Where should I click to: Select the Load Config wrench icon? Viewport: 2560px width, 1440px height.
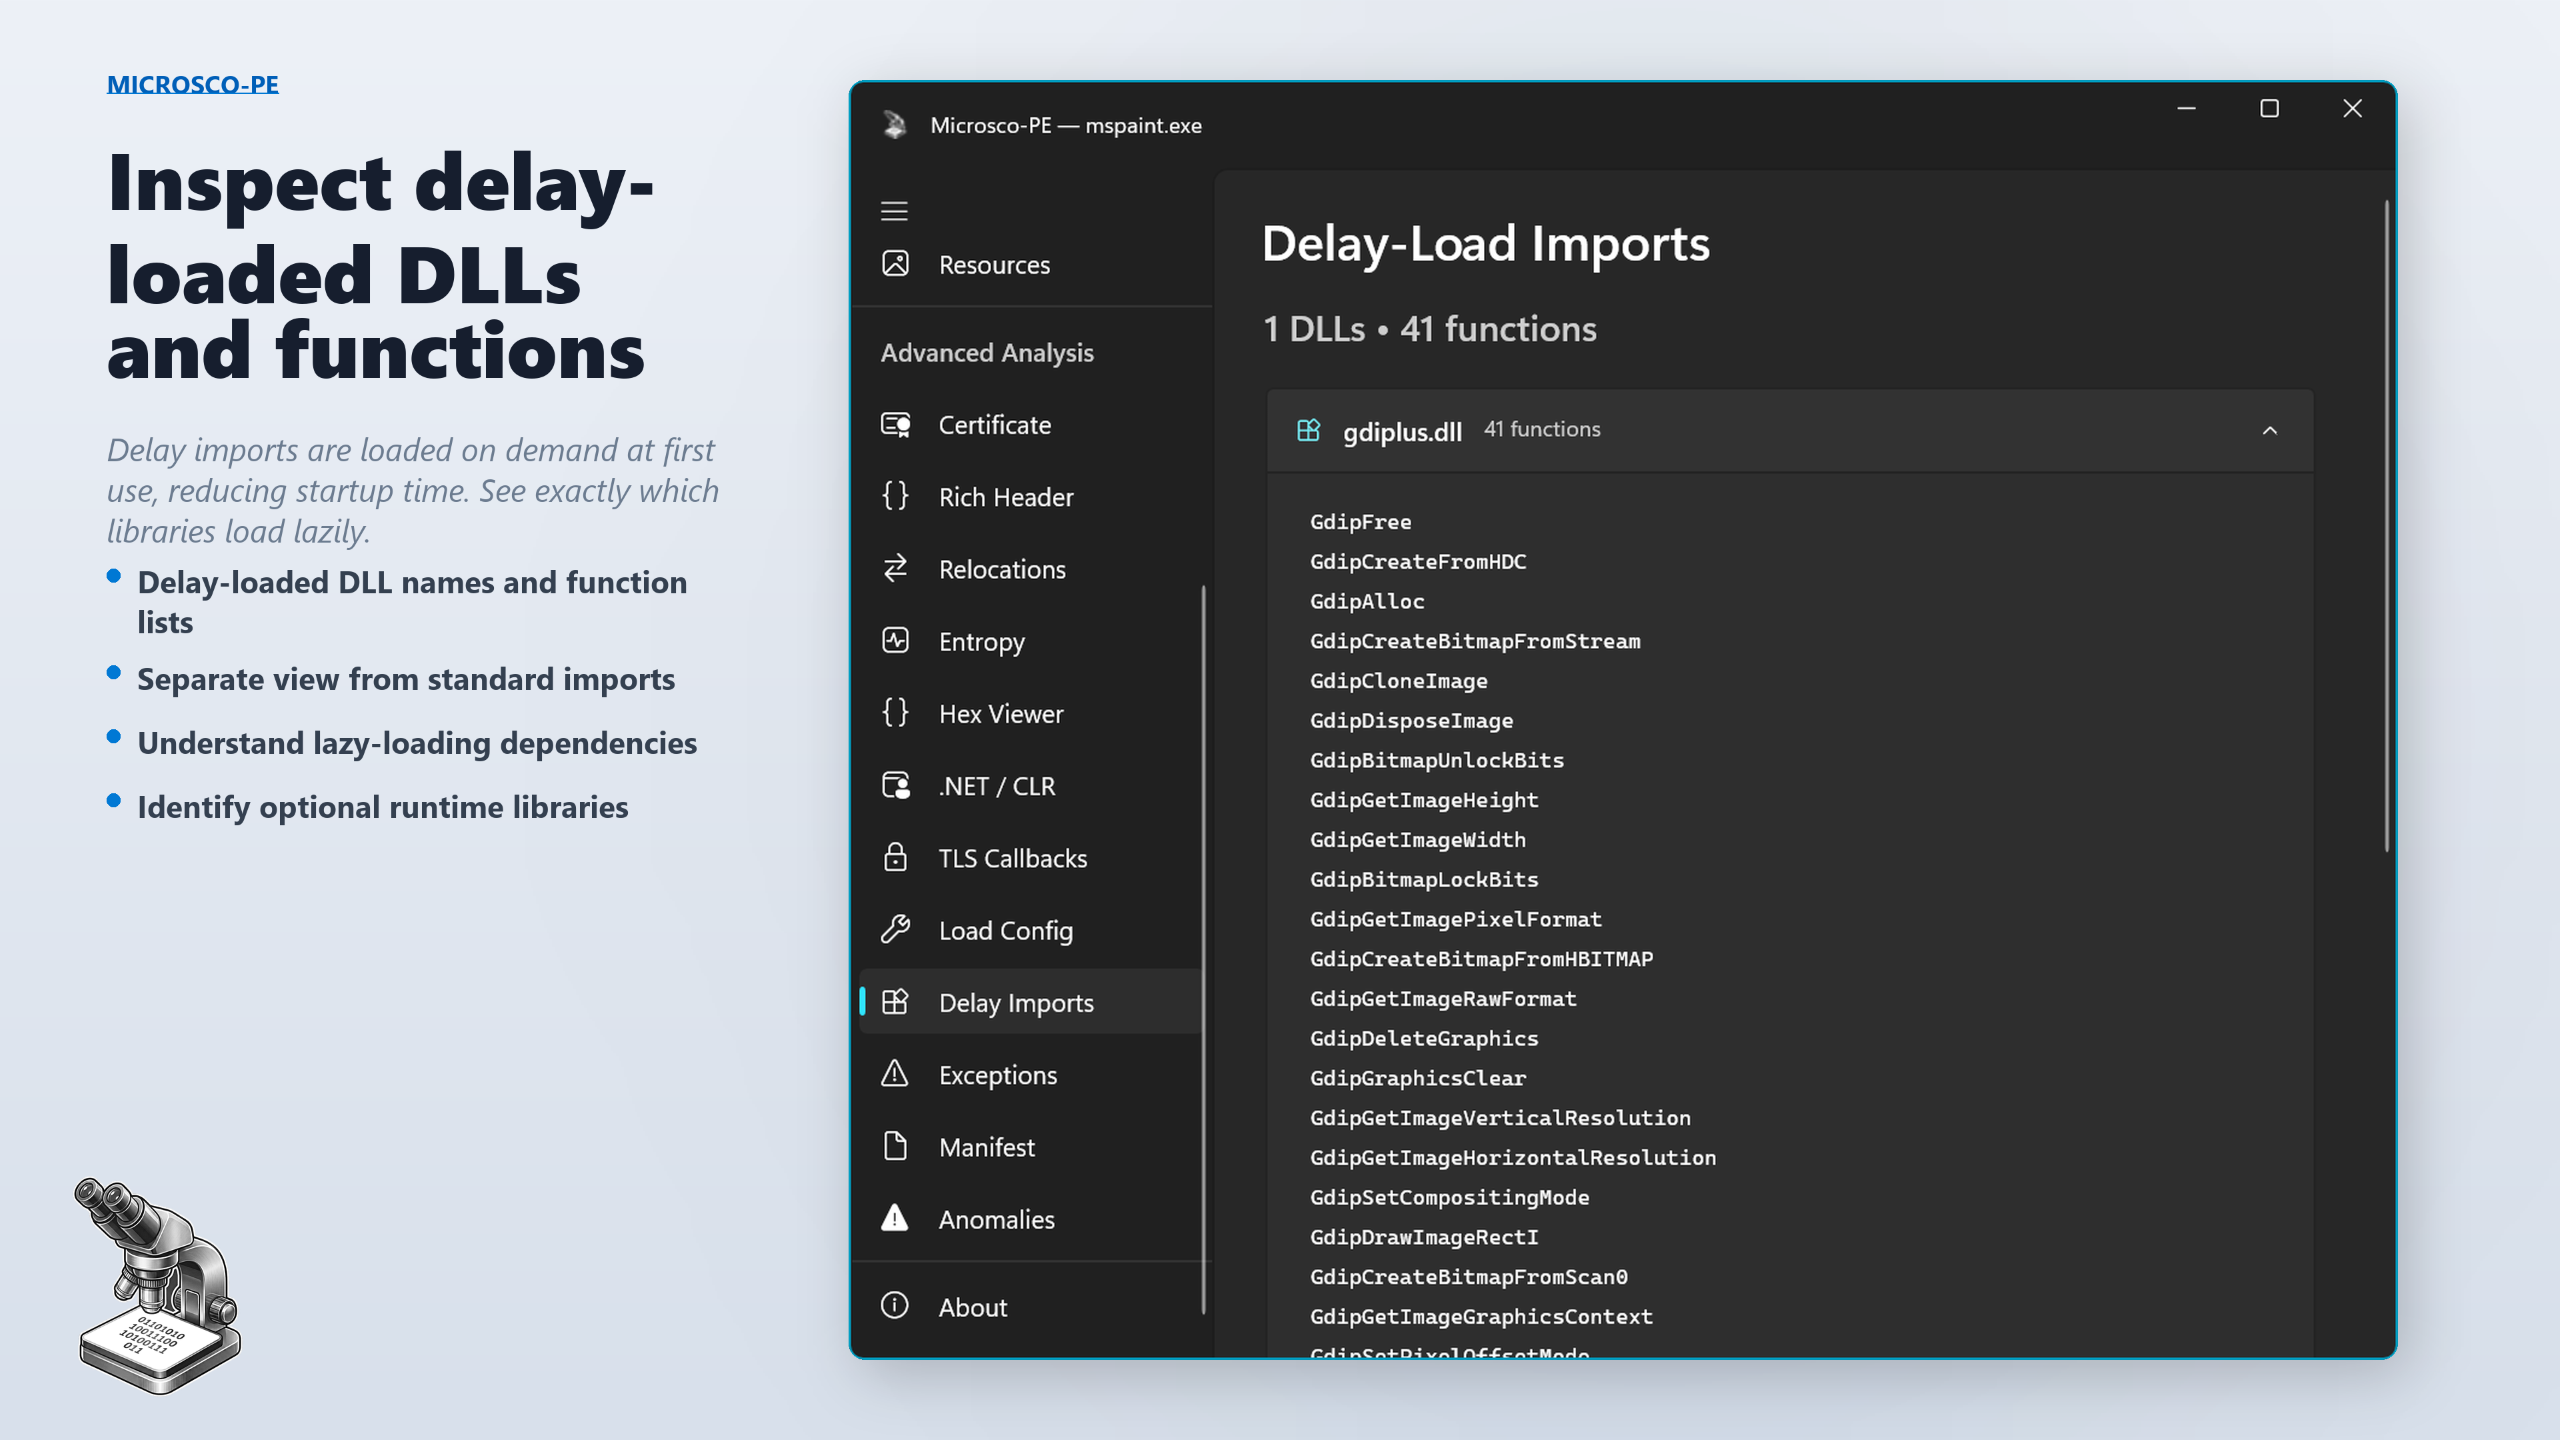pos(895,929)
